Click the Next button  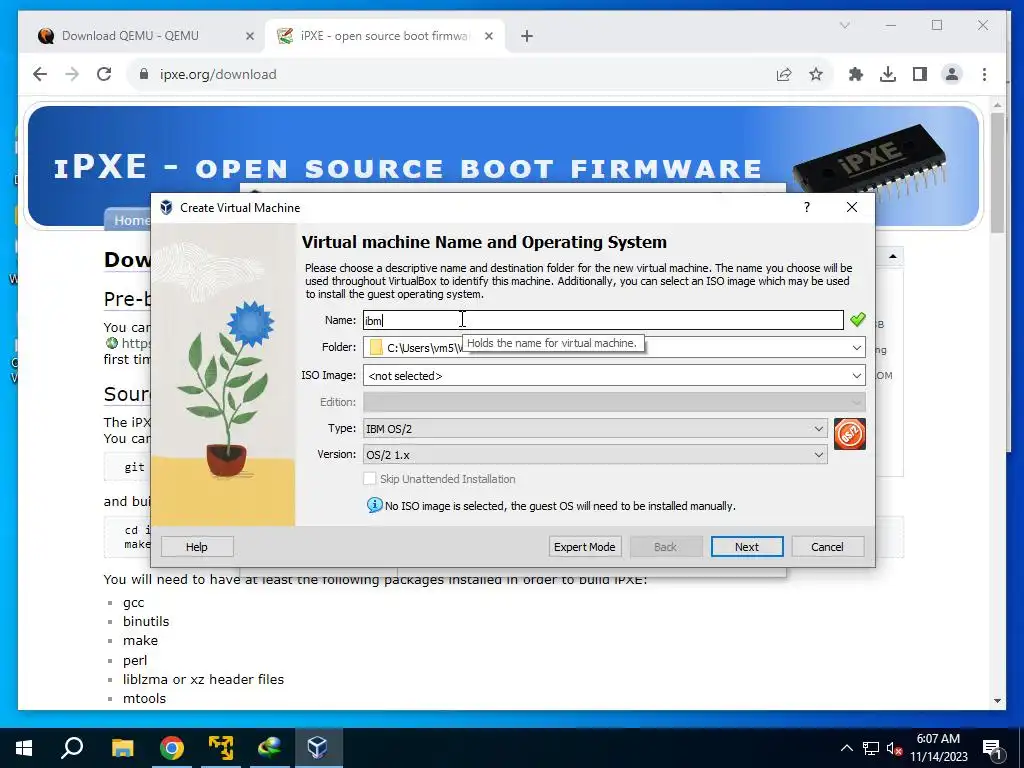746,547
